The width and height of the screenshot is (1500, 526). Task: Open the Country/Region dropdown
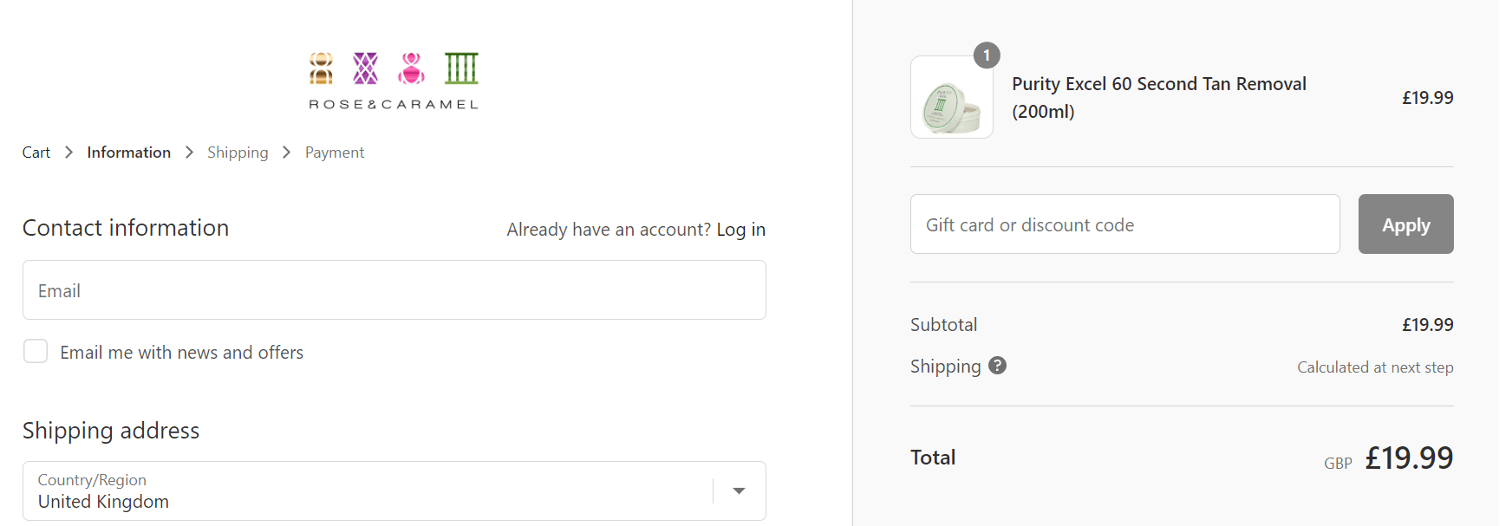394,491
